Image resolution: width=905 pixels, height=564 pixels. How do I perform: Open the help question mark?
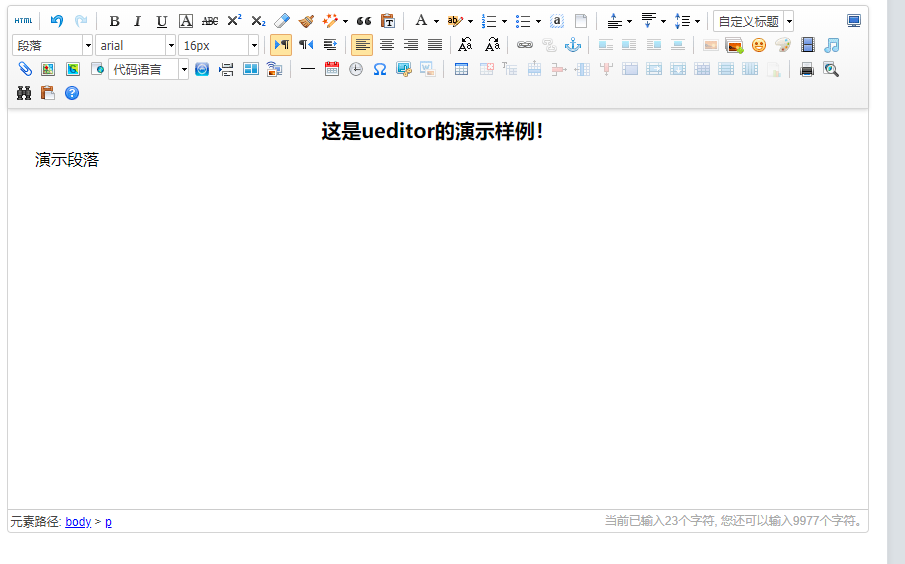tap(72, 93)
